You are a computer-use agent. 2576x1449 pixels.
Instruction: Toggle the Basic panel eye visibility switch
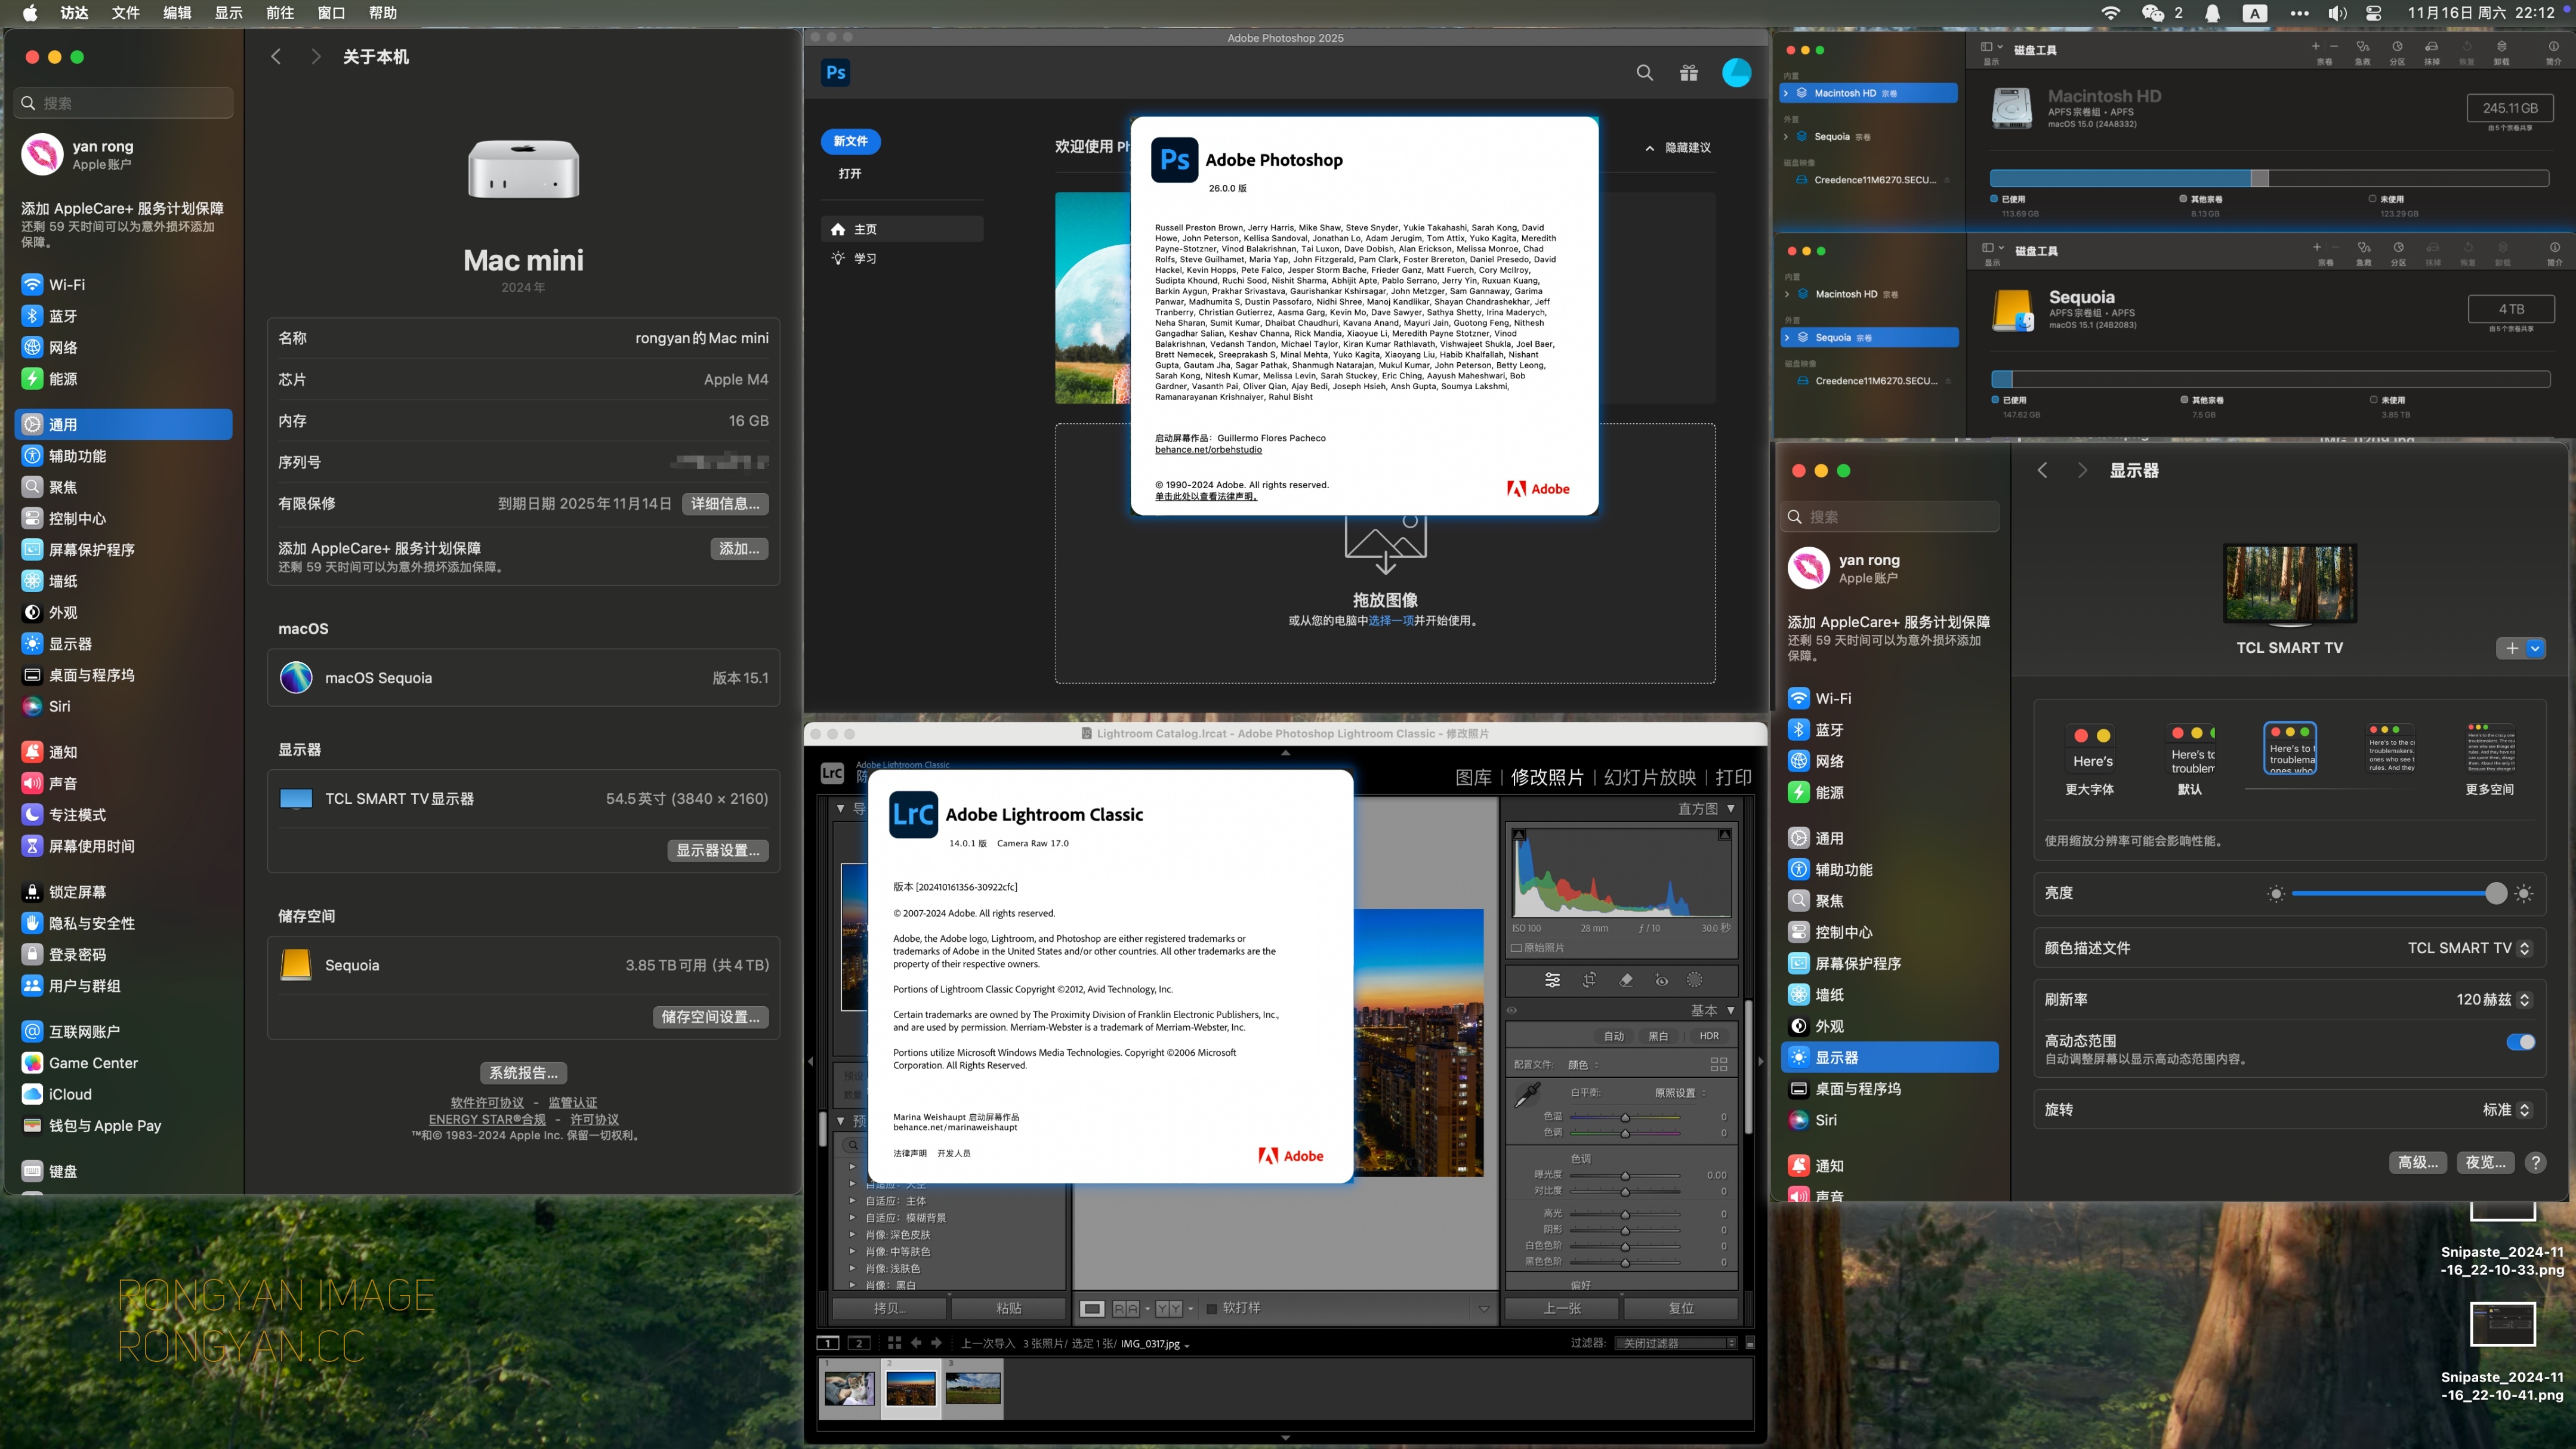(x=1512, y=1011)
